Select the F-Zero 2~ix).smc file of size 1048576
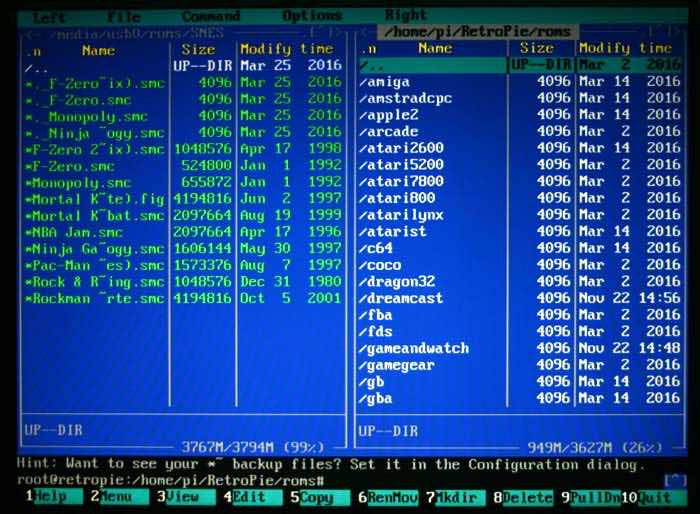Viewport: 700px width, 514px height. tap(183, 149)
